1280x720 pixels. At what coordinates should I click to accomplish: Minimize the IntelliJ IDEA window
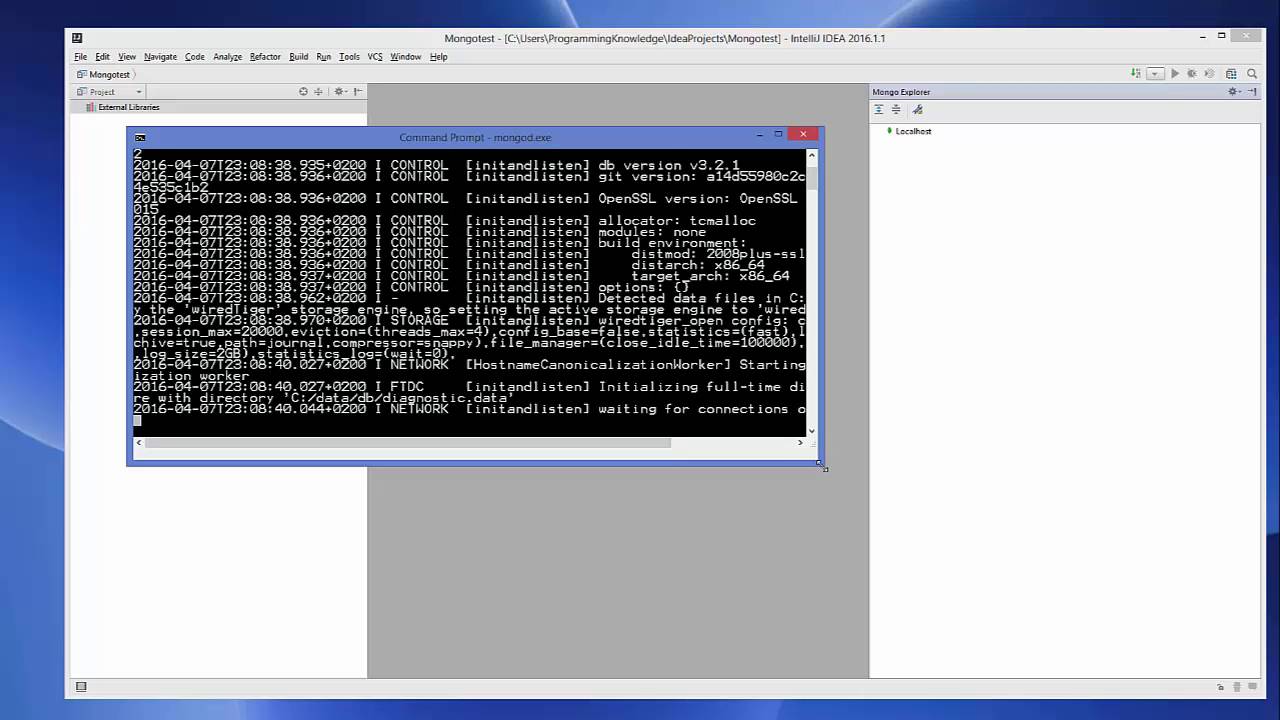[1203, 37]
